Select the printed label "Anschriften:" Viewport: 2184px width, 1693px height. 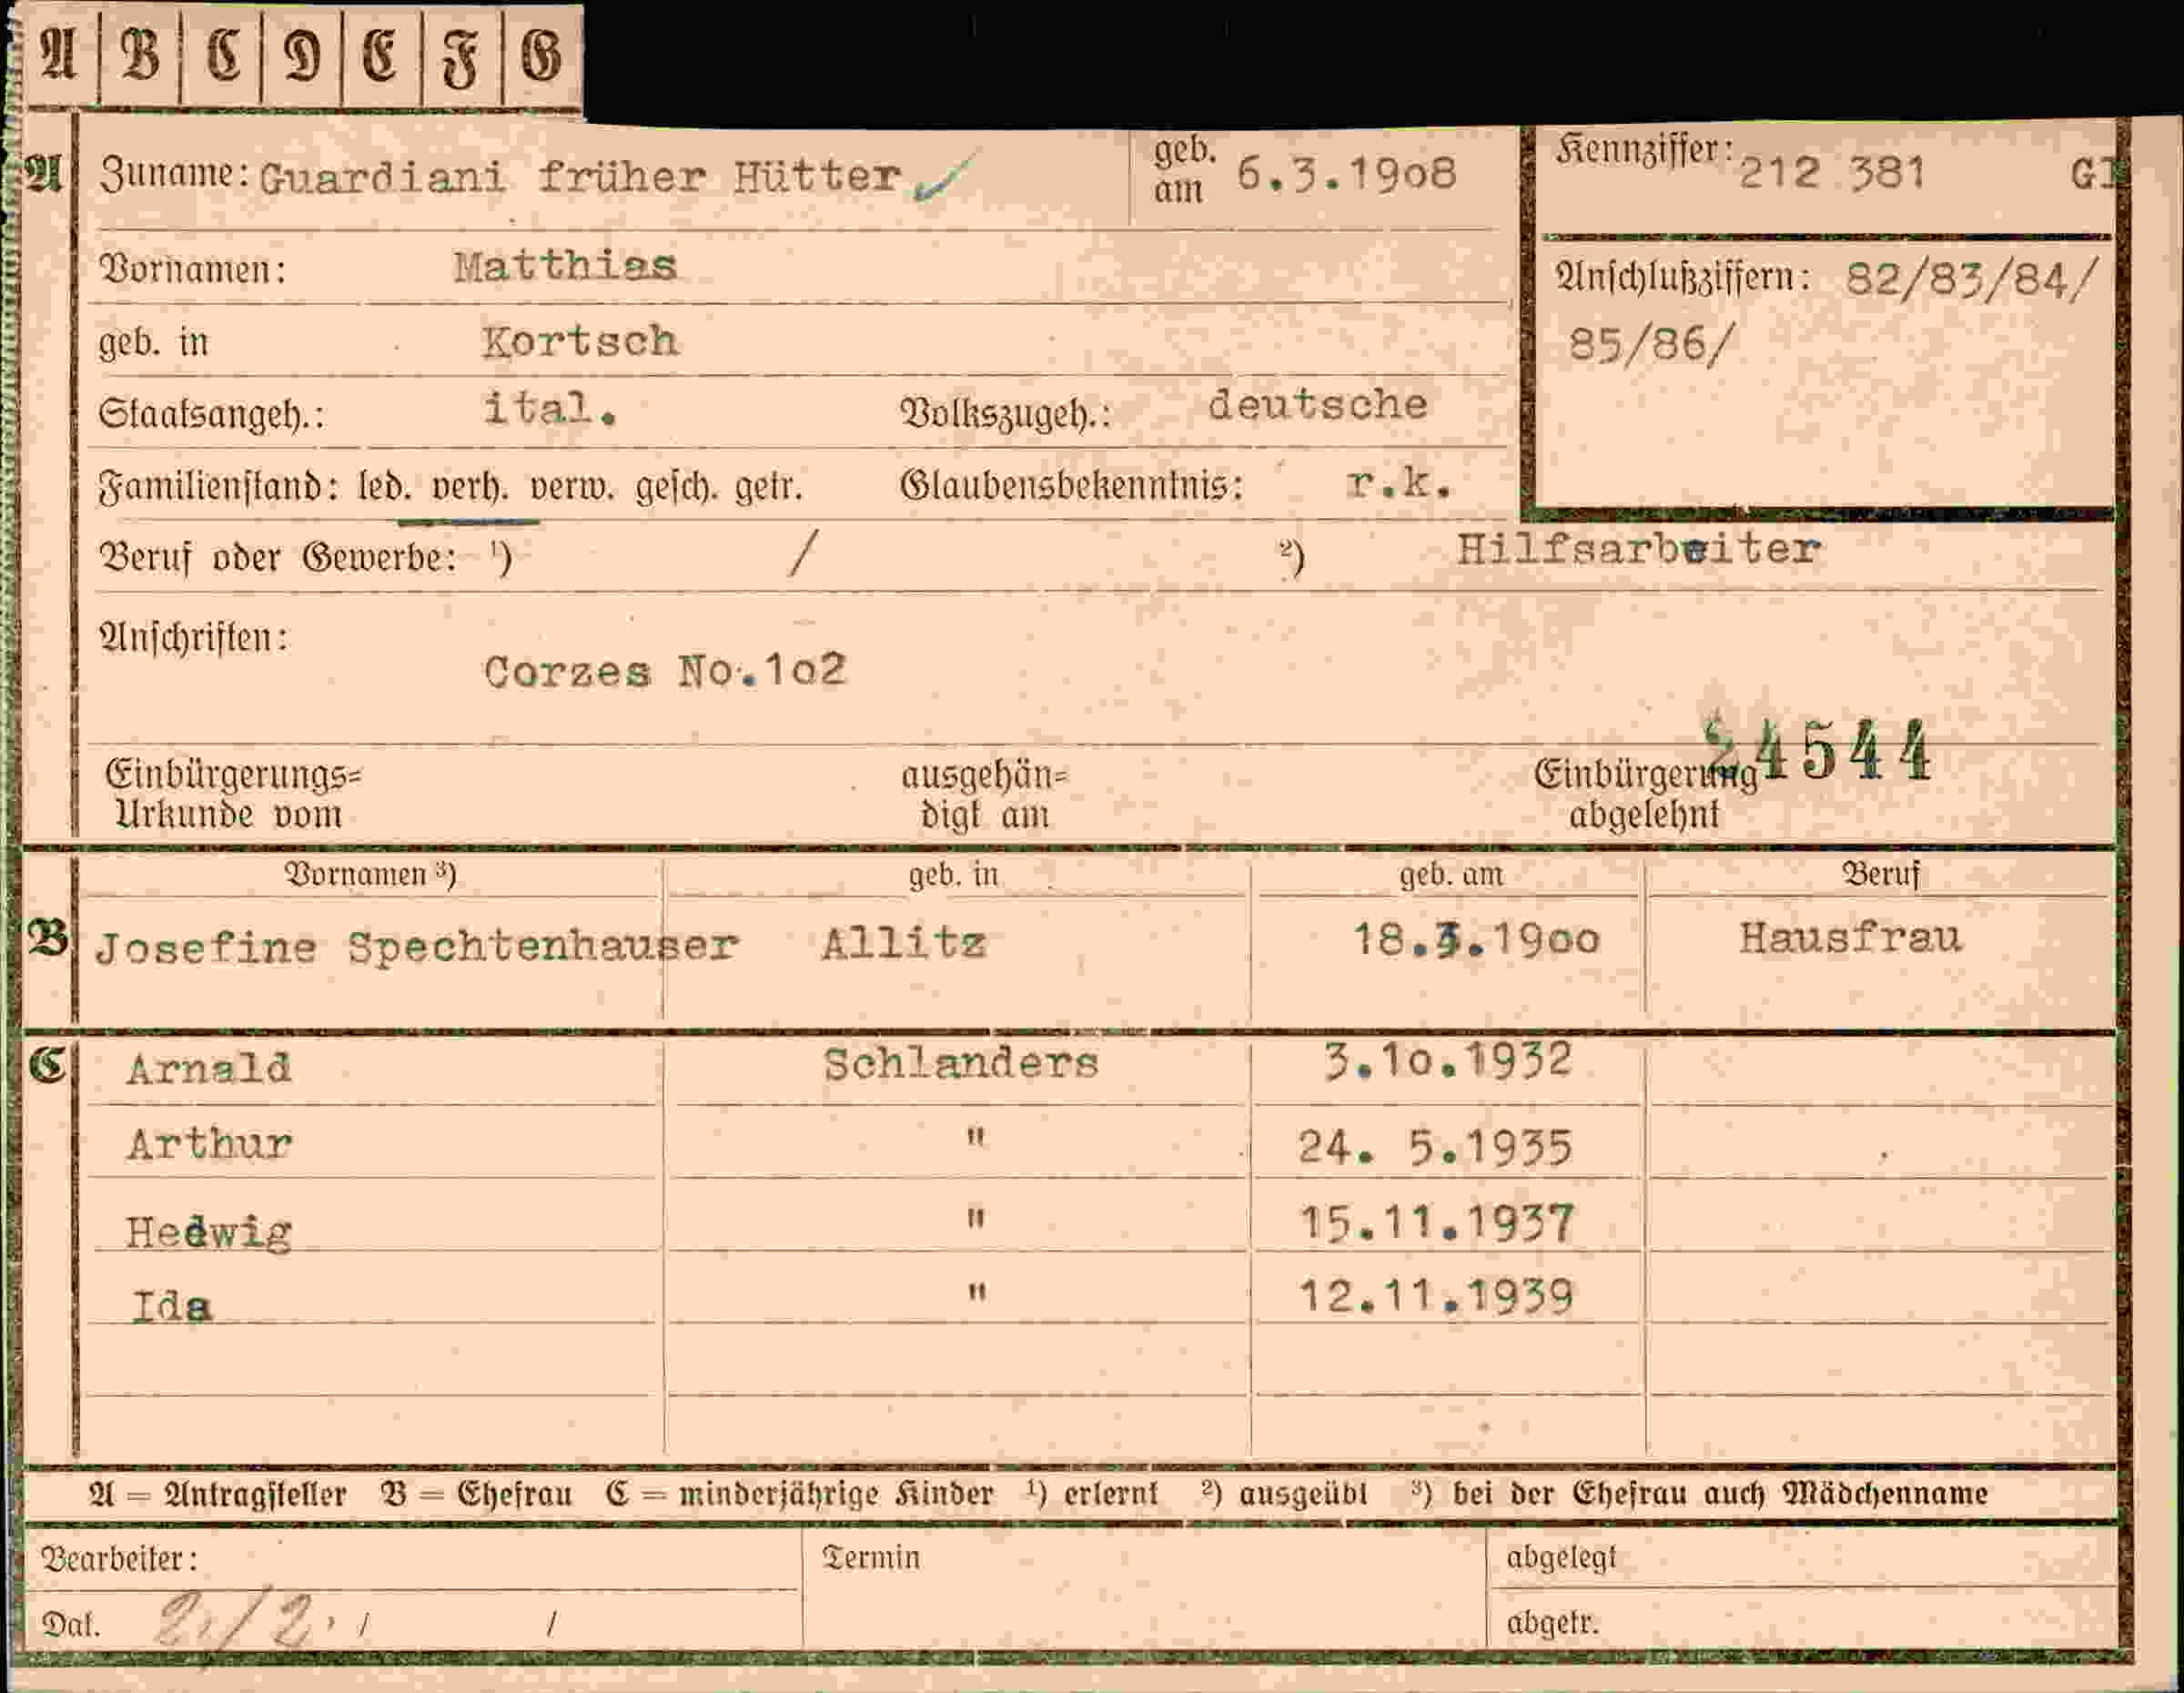(x=194, y=638)
